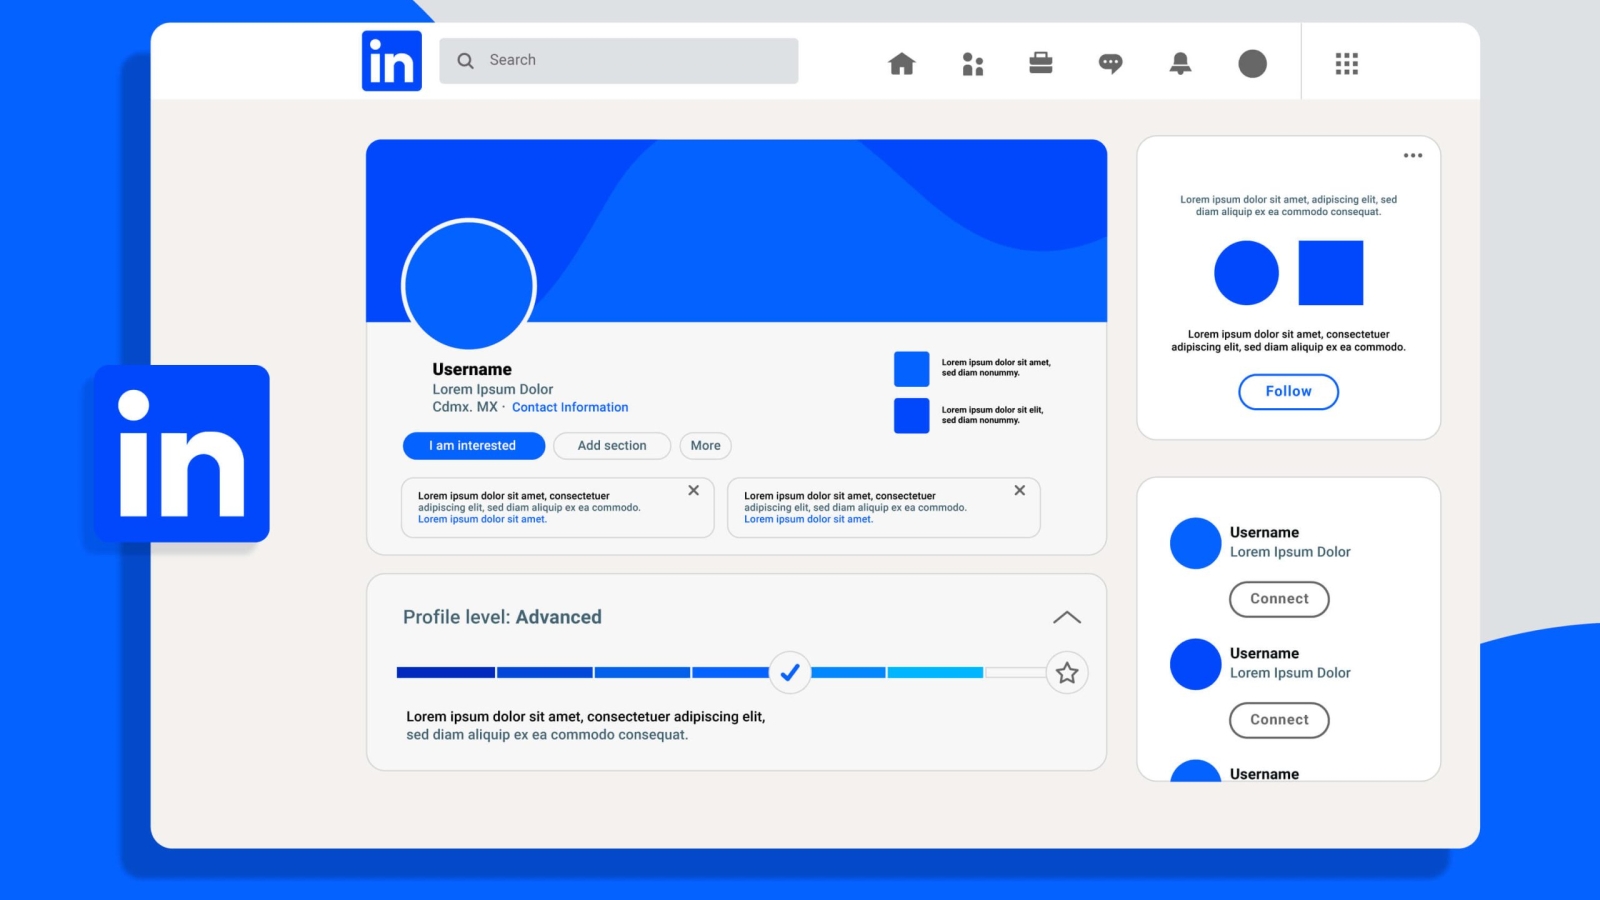Check notifications via the bell icon
1600x900 pixels.
tap(1178, 62)
